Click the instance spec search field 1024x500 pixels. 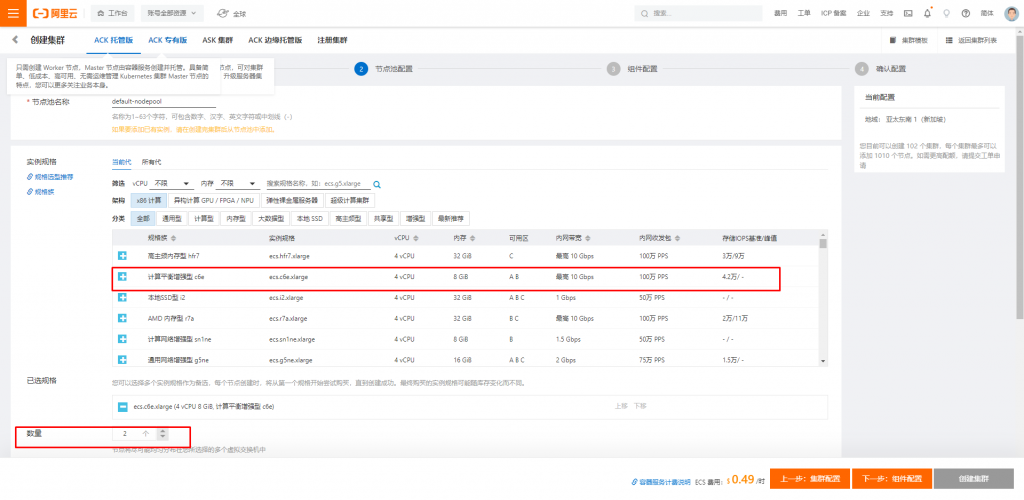pyautogui.click(x=318, y=184)
